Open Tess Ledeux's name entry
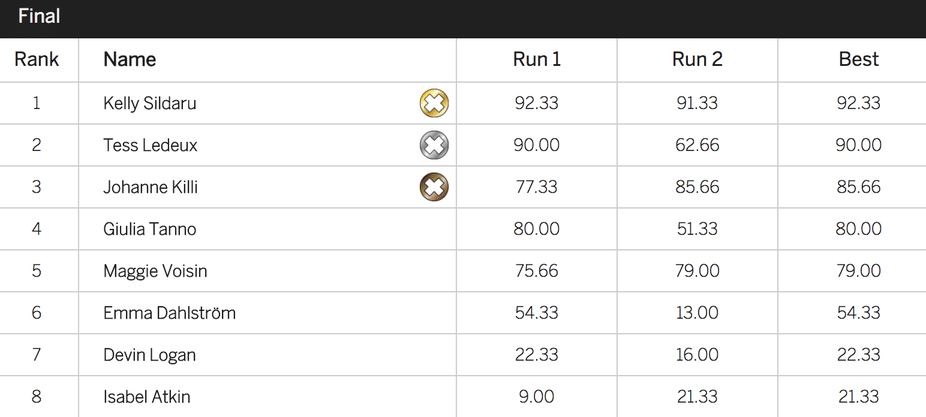 tap(150, 145)
